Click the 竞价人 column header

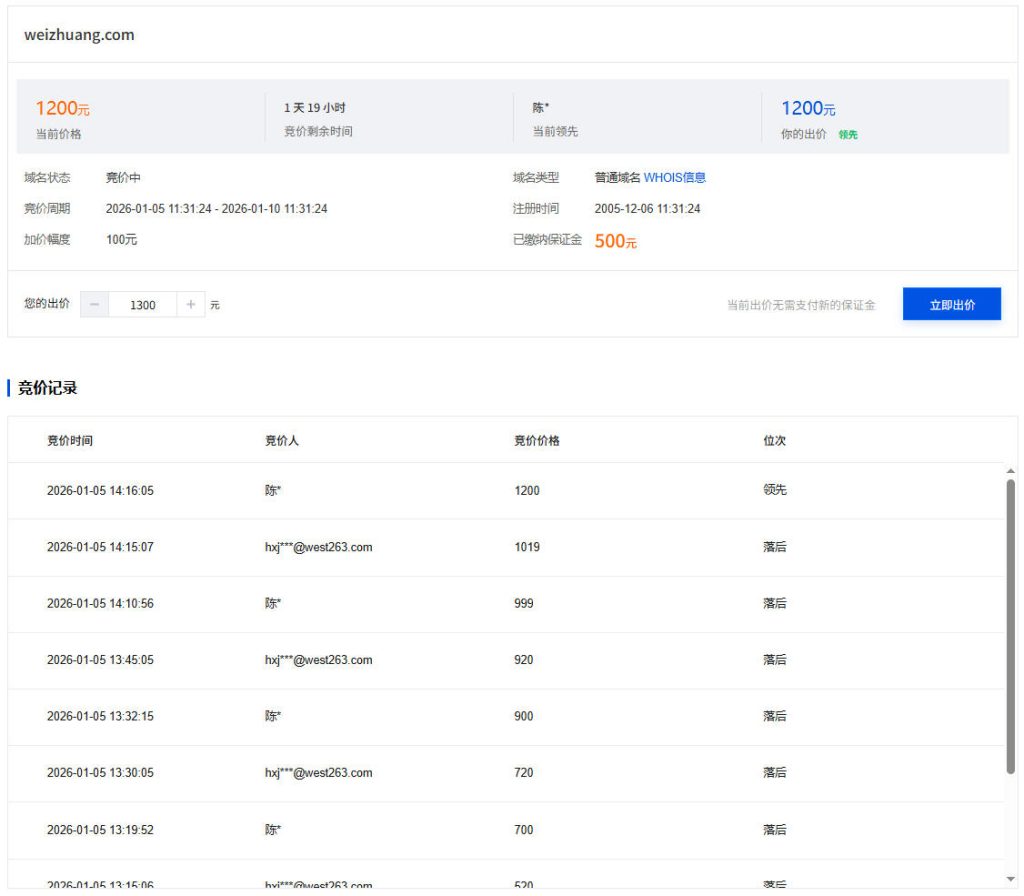coord(281,441)
